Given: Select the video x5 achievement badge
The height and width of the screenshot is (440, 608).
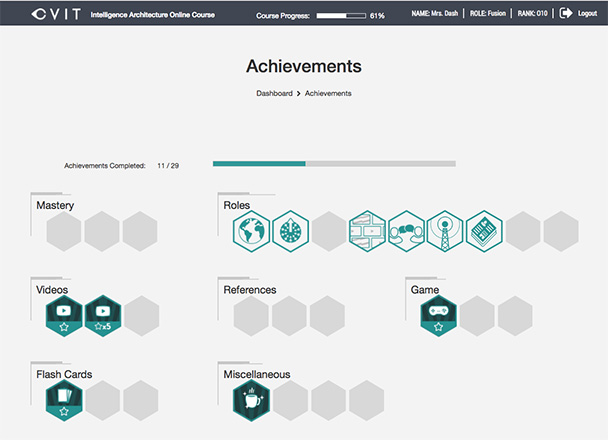Looking at the screenshot, I should coord(103,316).
